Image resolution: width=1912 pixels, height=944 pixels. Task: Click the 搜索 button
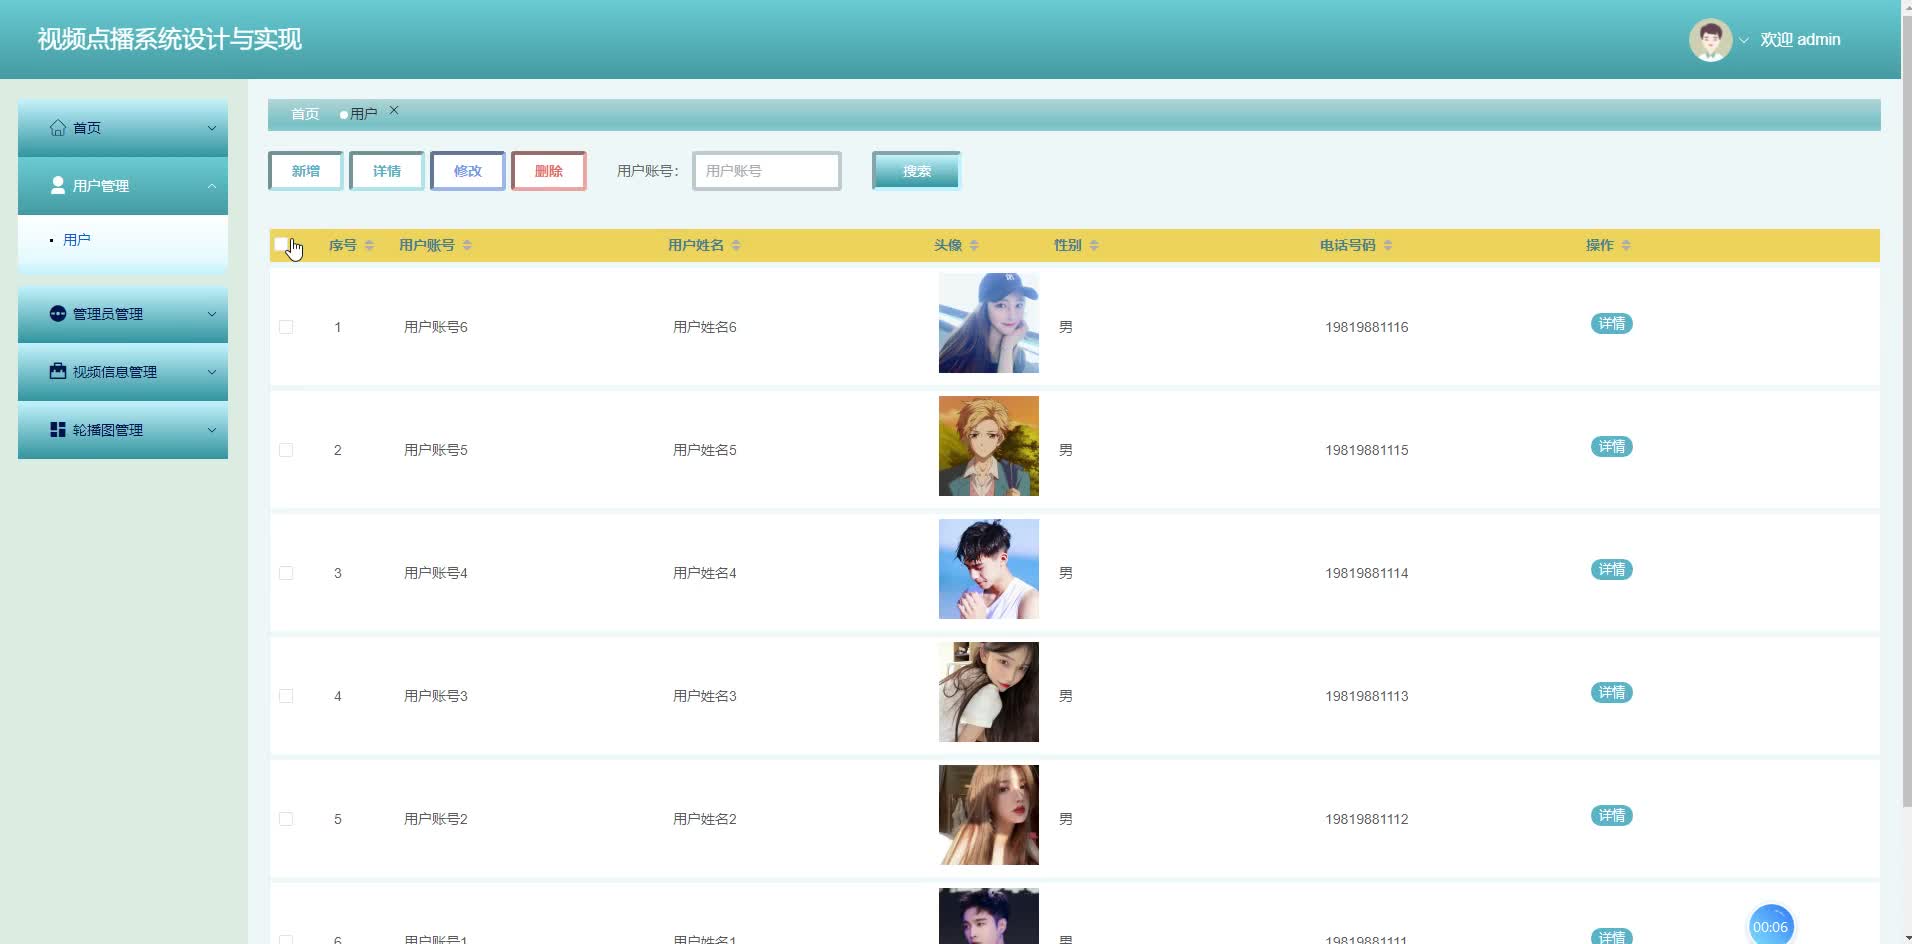(917, 171)
